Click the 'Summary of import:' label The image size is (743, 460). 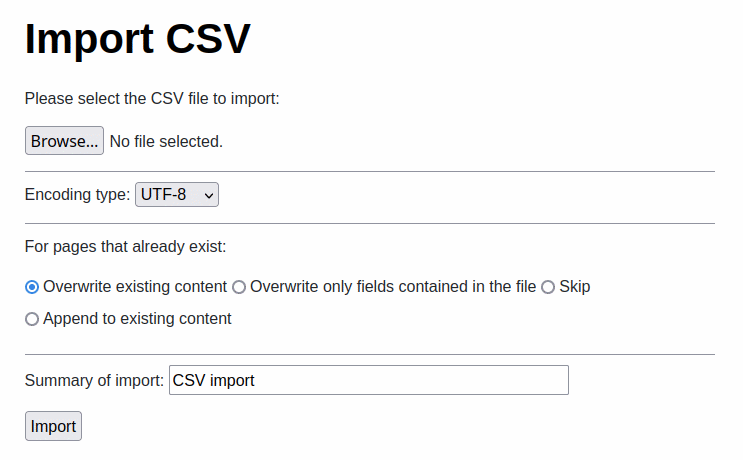coord(94,380)
